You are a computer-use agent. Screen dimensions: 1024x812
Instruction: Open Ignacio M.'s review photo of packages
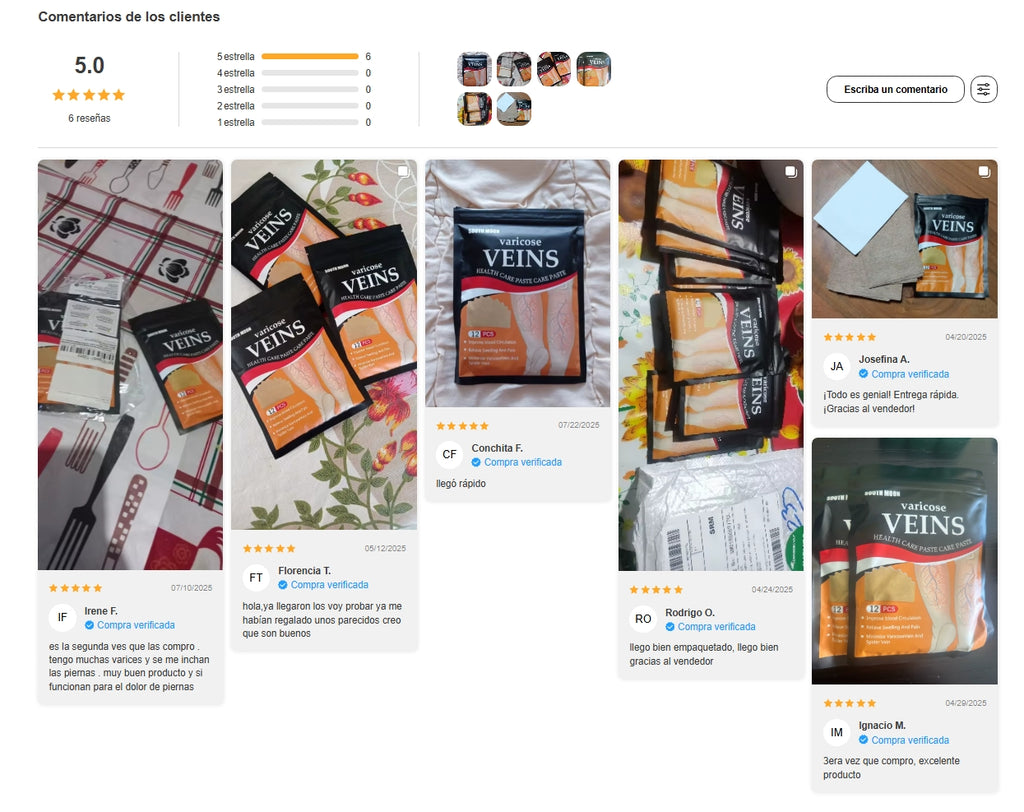coord(904,561)
